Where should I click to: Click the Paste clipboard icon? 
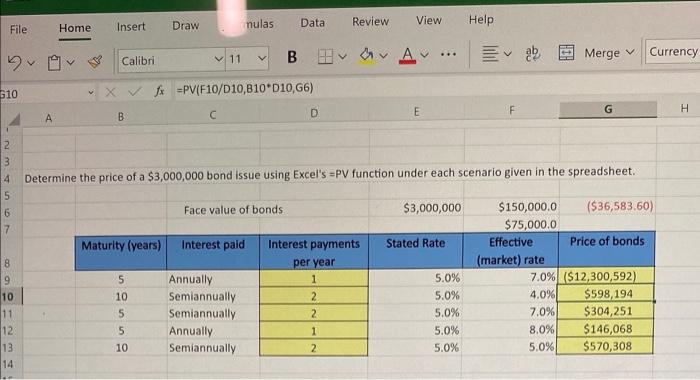point(54,63)
